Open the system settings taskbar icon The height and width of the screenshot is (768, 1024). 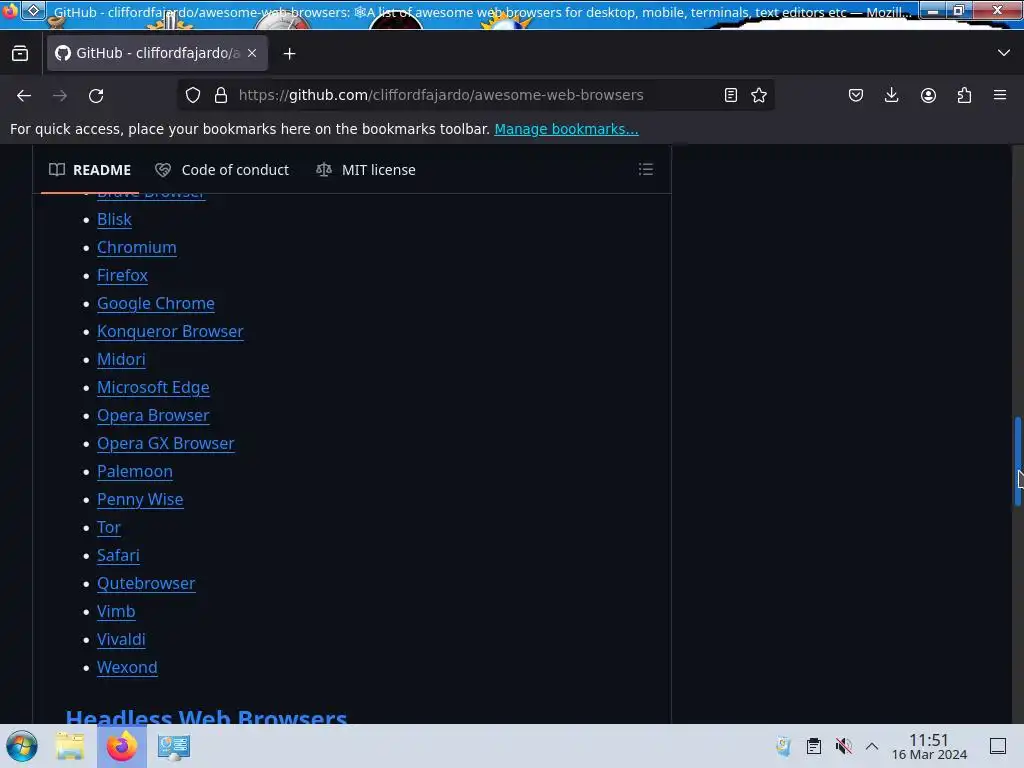point(174,746)
